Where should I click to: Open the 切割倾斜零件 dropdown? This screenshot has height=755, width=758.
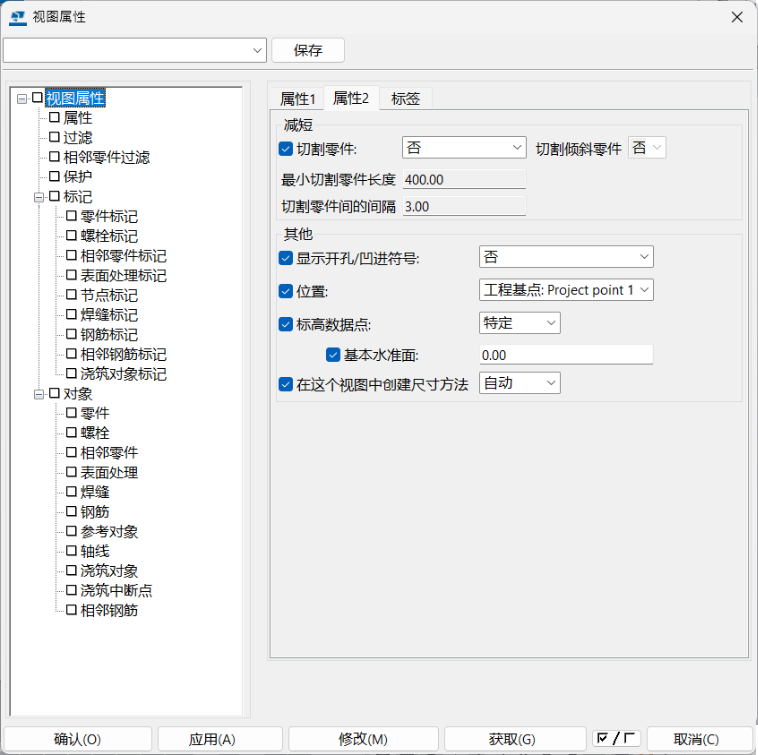tap(647, 147)
